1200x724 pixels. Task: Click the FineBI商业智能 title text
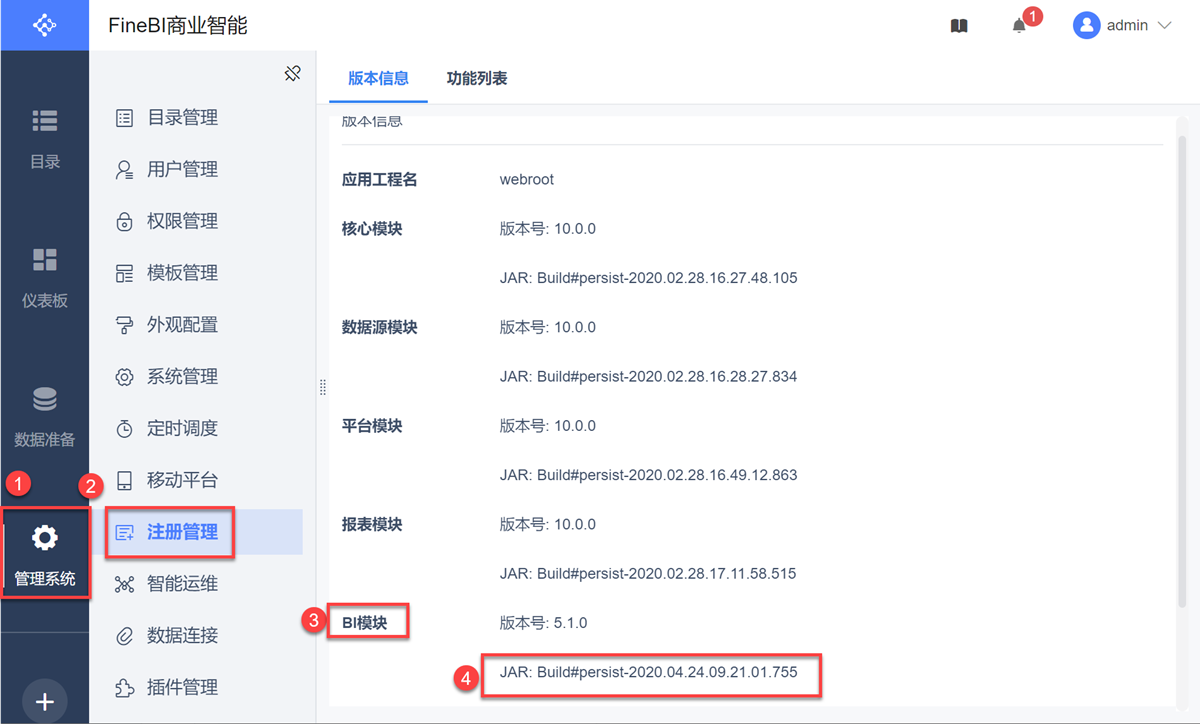click(x=178, y=26)
